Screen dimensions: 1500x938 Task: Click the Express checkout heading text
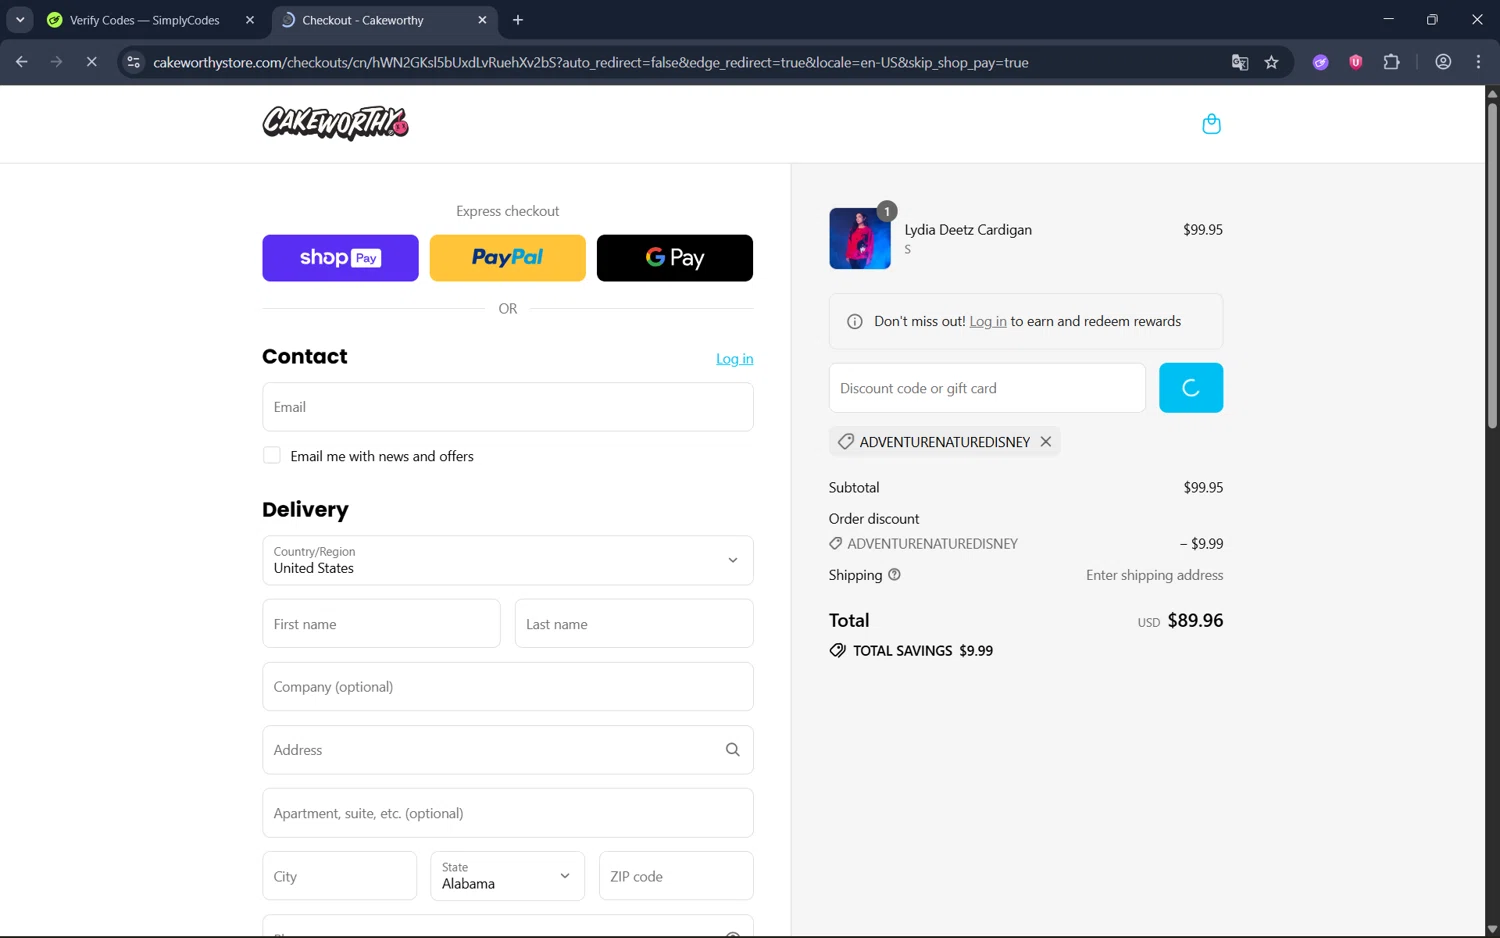tap(508, 211)
